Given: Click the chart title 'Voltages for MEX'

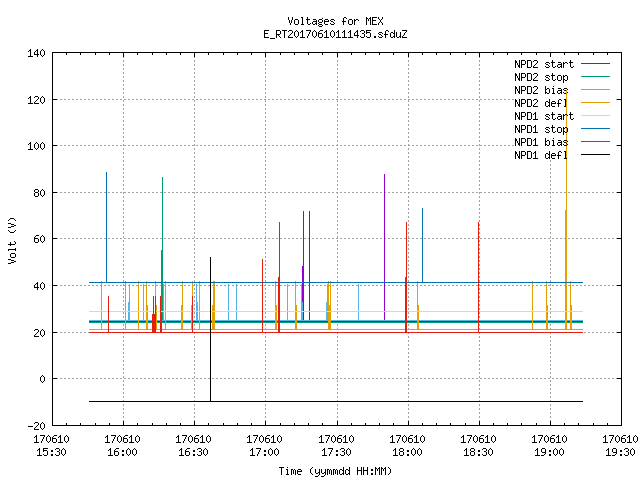Looking at the screenshot, I should tap(335, 21).
